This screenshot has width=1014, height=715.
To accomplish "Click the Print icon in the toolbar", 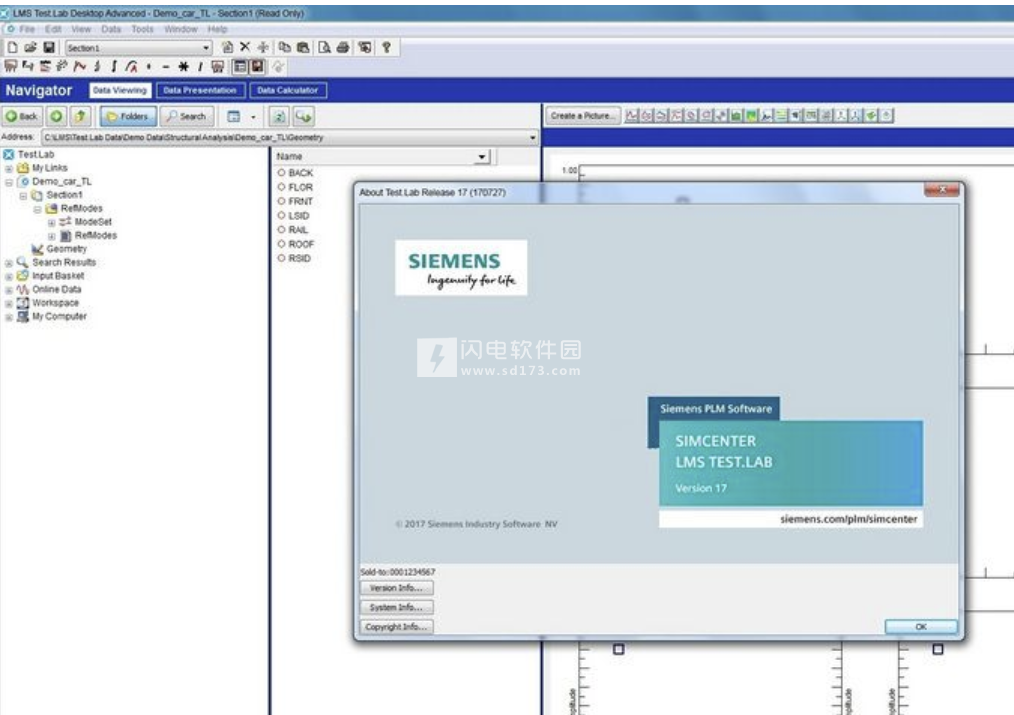I will (x=343, y=47).
